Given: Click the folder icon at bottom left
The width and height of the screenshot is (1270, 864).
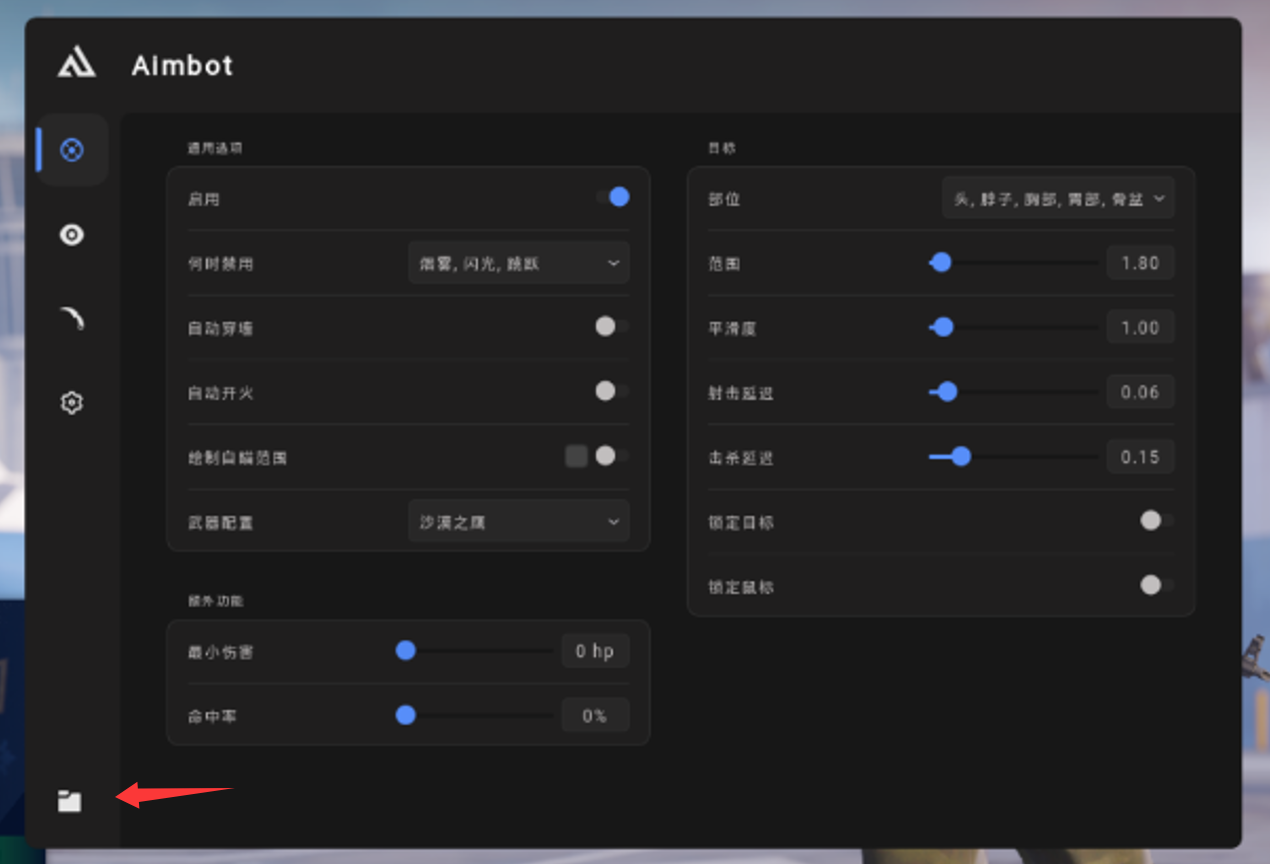Looking at the screenshot, I should pyautogui.click(x=69, y=801).
